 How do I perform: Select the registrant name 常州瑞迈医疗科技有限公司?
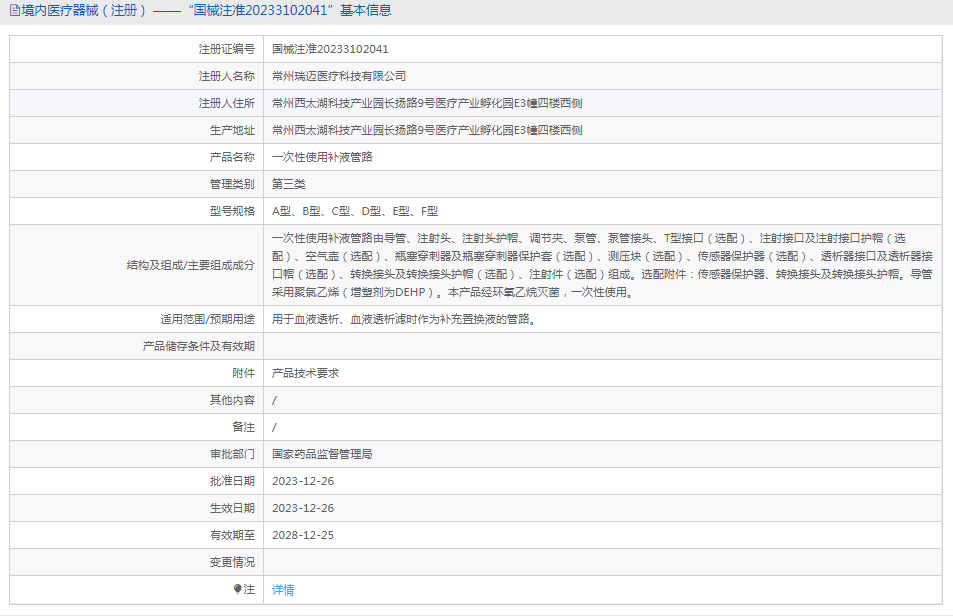coord(339,77)
